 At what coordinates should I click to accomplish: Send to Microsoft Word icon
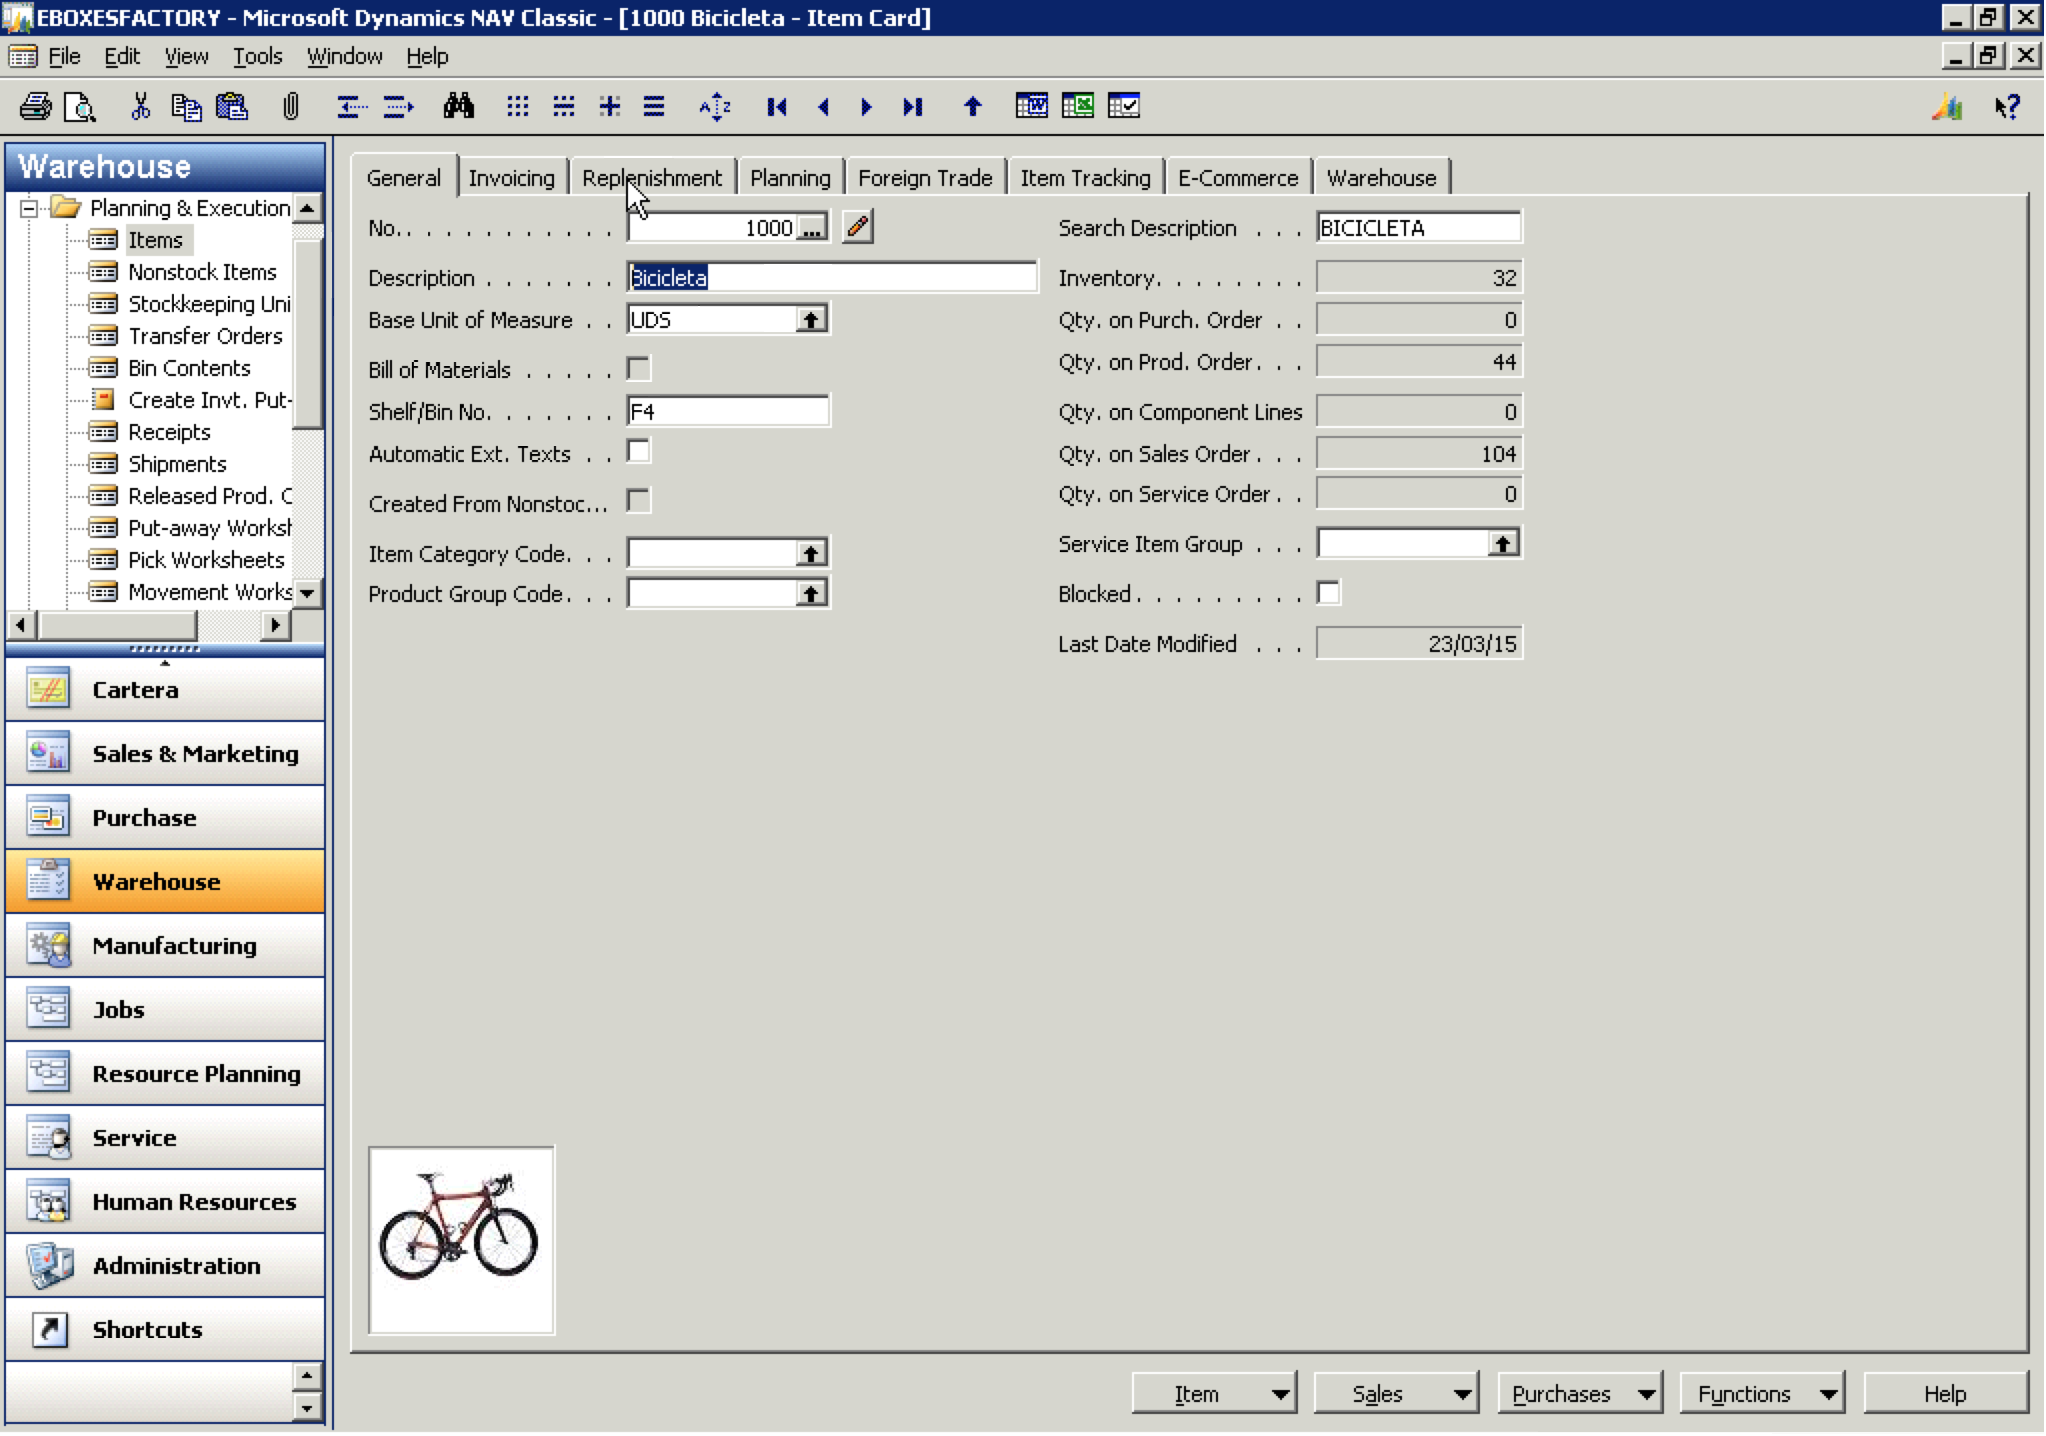click(x=1031, y=106)
